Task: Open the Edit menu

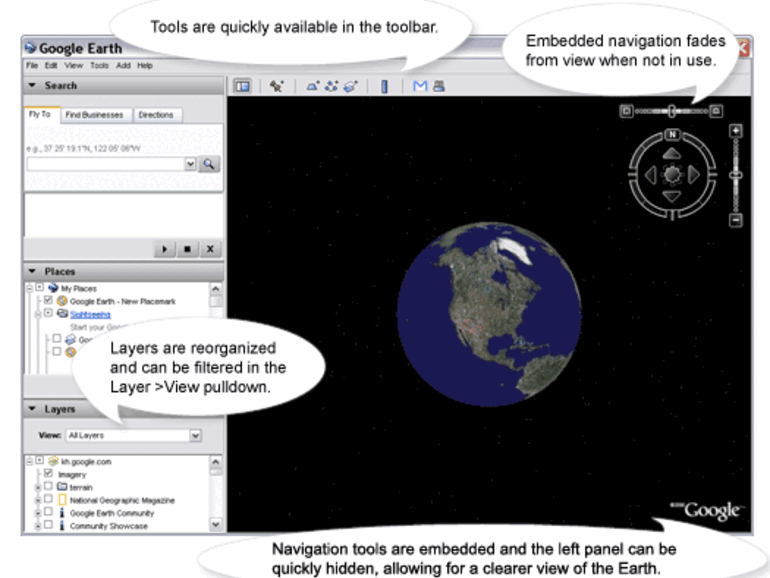Action: pos(51,65)
